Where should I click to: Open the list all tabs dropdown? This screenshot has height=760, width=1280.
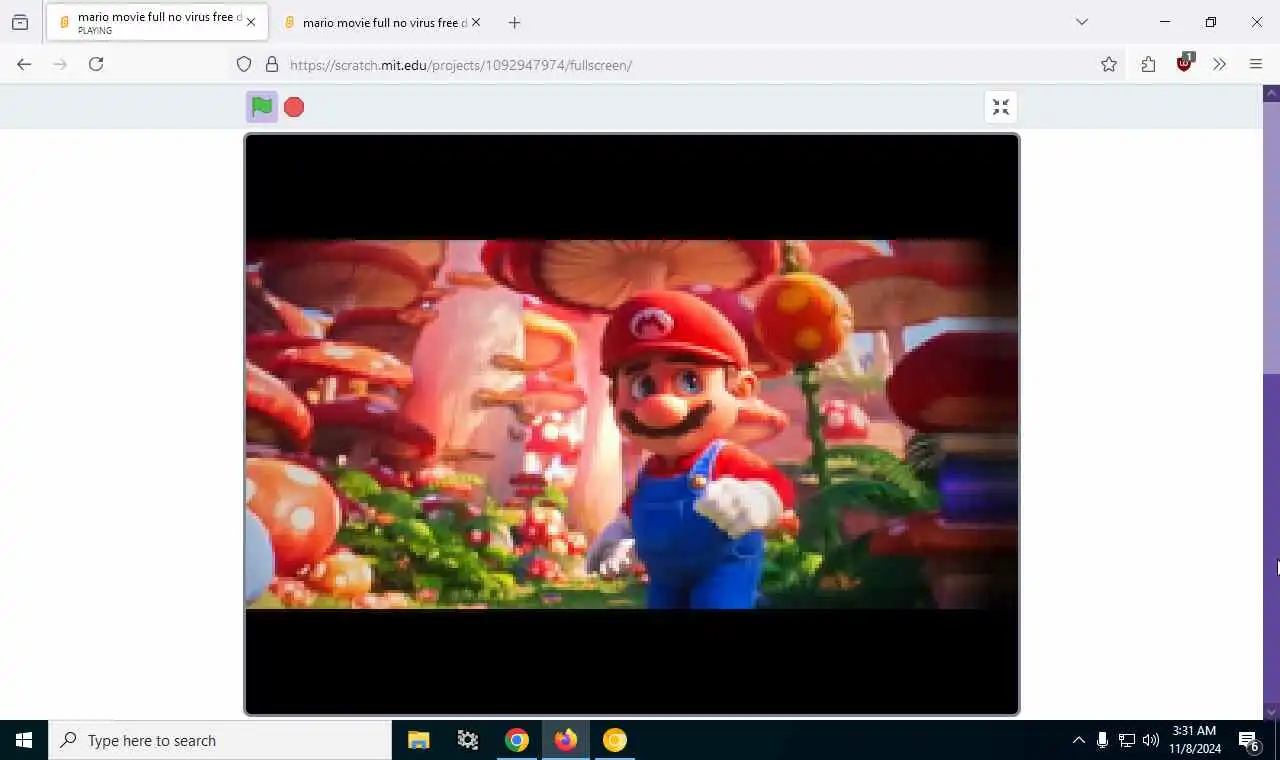click(x=1081, y=22)
